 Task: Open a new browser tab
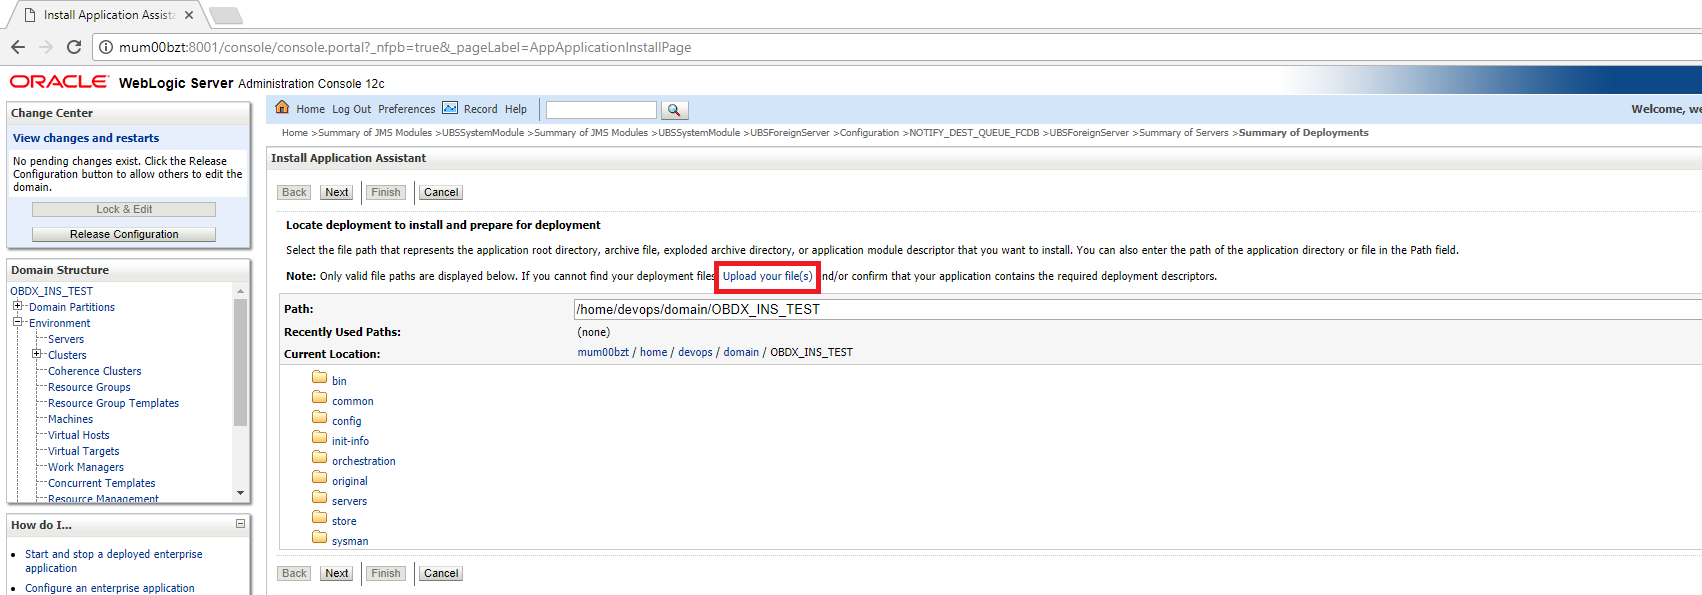coord(226,15)
